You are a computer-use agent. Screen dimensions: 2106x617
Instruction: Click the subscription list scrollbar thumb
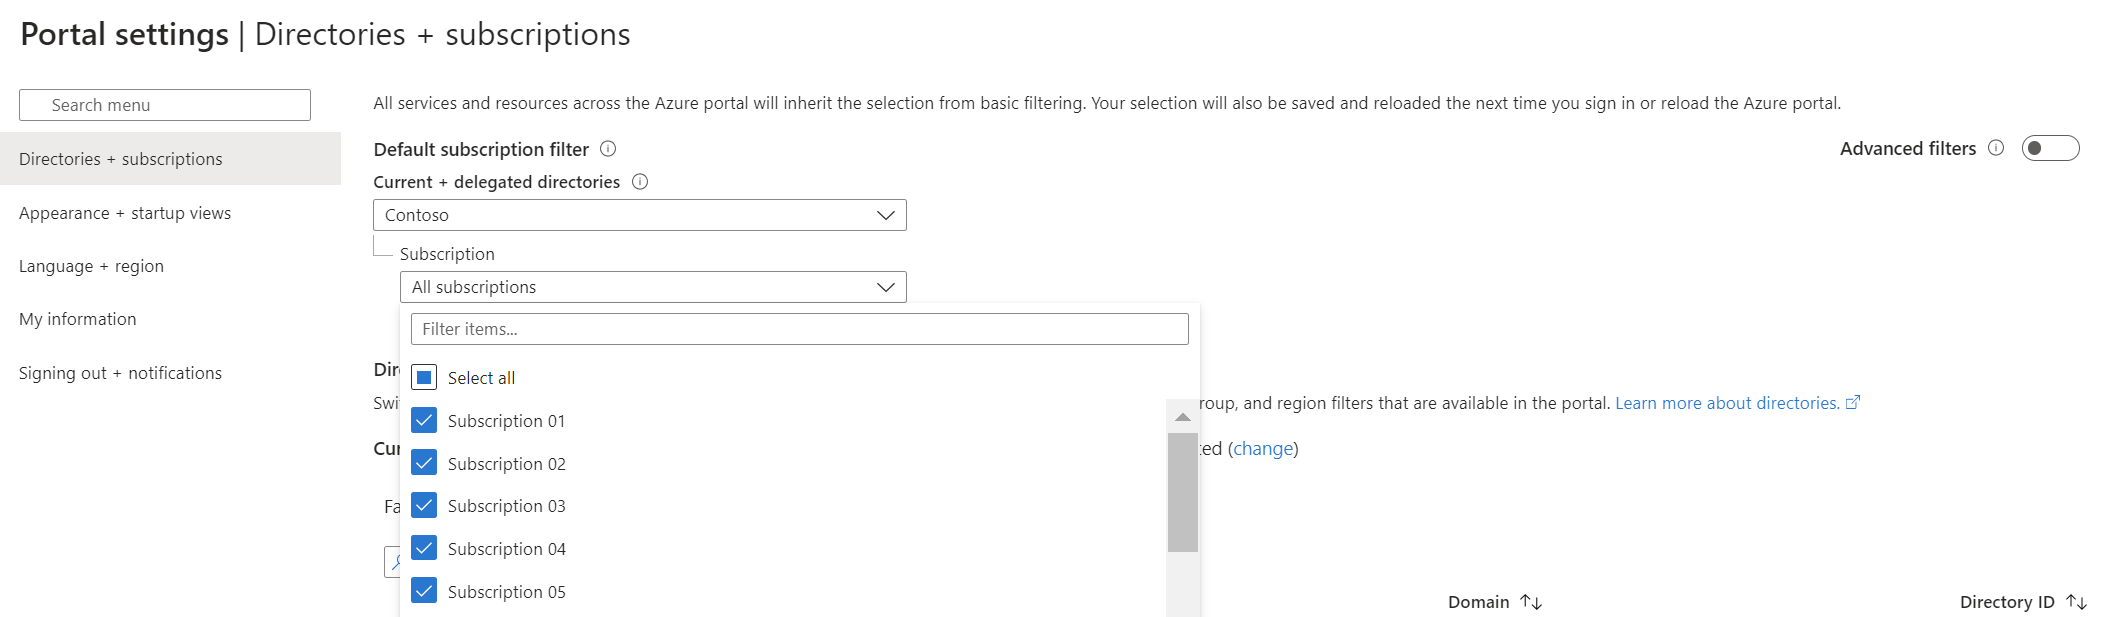pyautogui.click(x=1183, y=492)
